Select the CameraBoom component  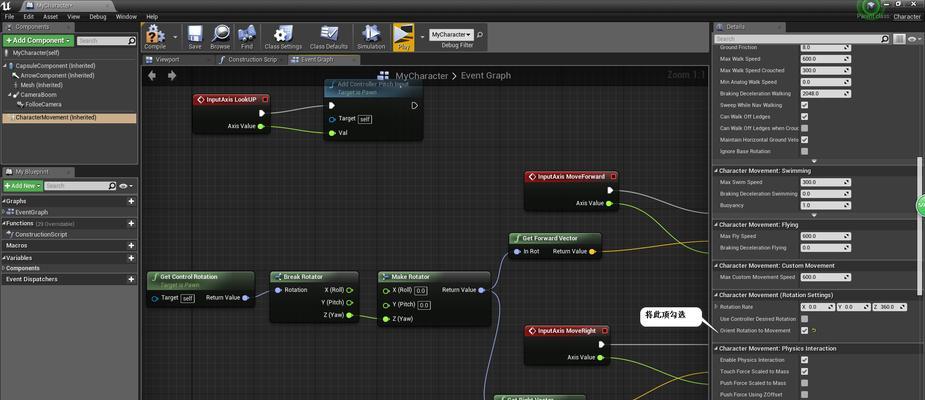(x=38, y=94)
